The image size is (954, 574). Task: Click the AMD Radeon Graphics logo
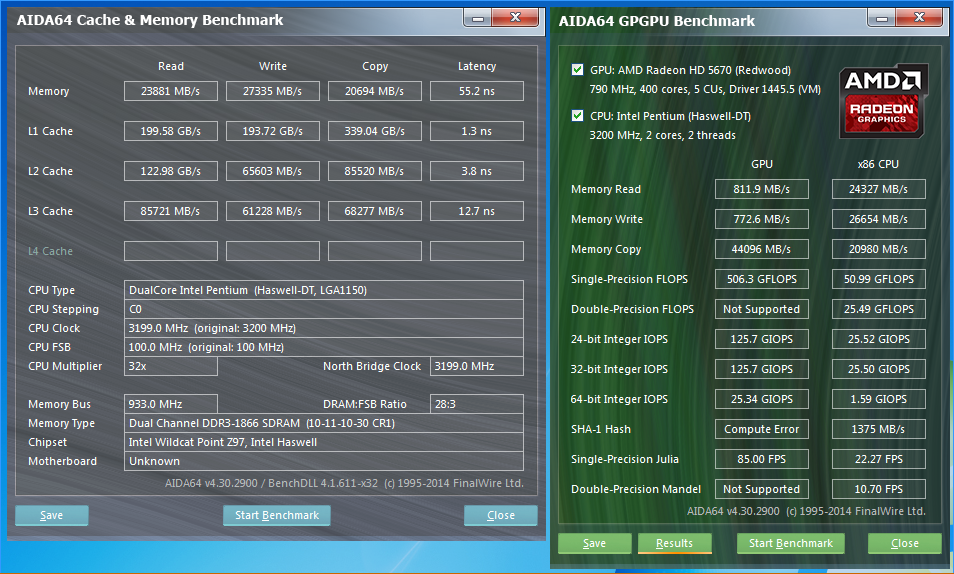click(883, 100)
